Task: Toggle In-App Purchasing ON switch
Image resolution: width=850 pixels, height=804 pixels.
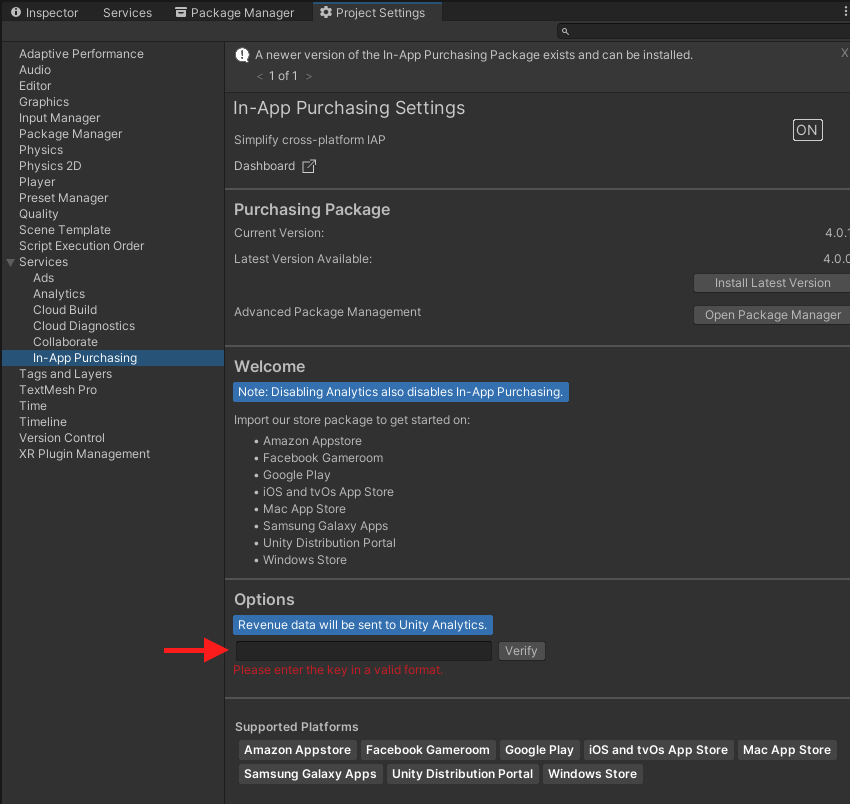Action: (x=807, y=130)
